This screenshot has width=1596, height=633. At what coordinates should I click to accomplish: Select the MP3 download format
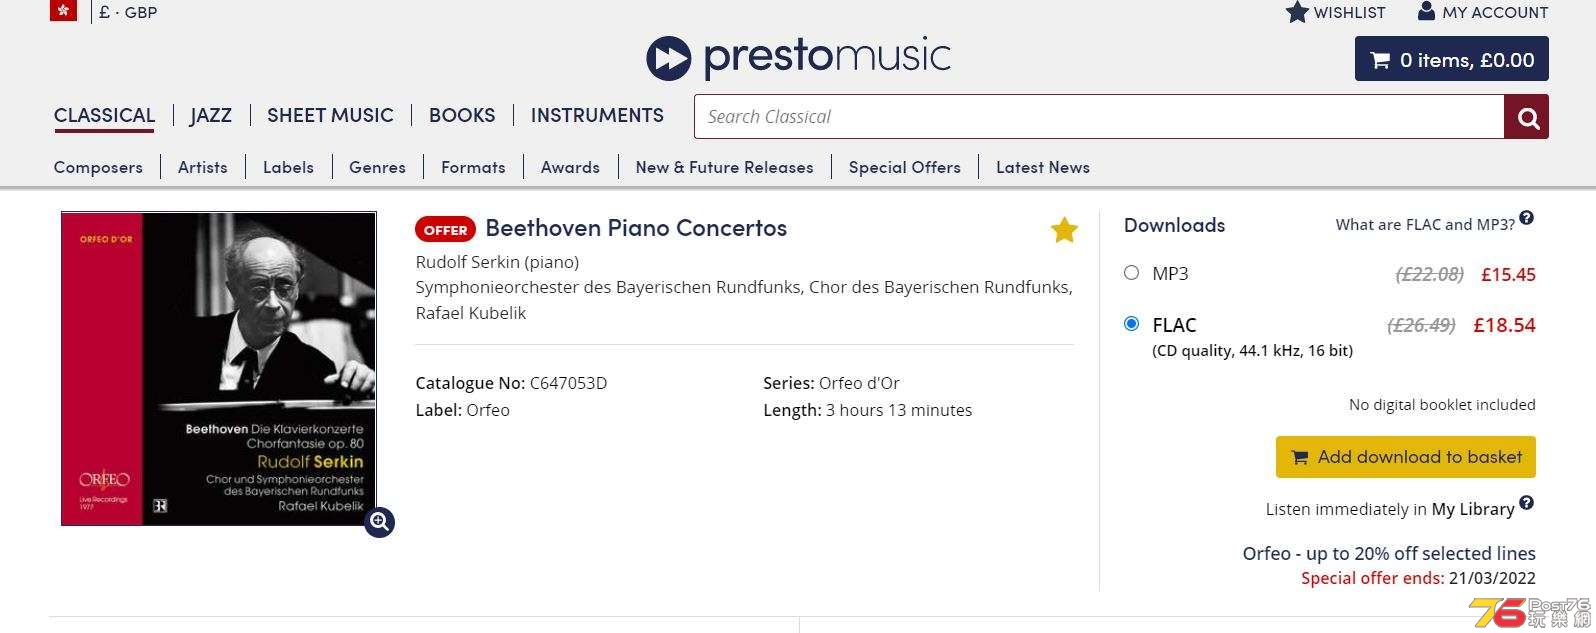pos(1131,272)
